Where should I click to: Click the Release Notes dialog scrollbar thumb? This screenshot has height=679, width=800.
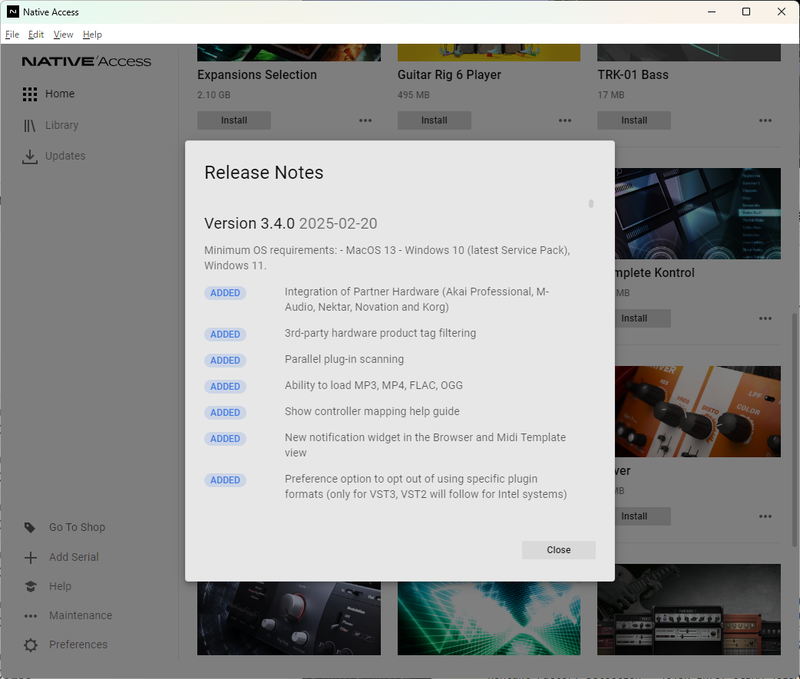(591, 204)
